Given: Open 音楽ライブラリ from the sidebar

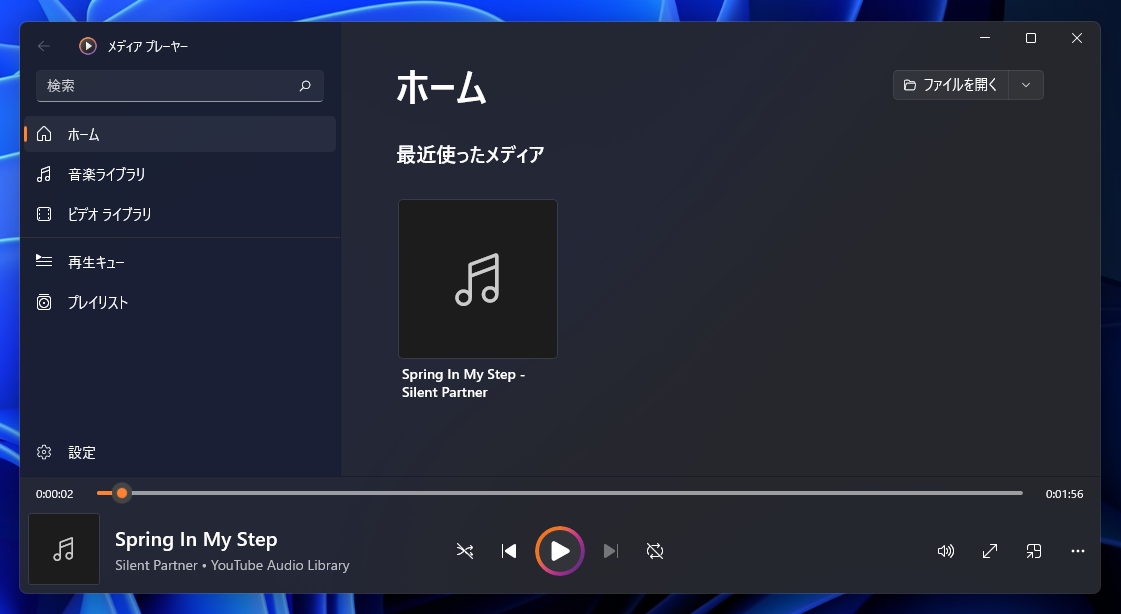Looking at the screenshot, I should (180, 174).
